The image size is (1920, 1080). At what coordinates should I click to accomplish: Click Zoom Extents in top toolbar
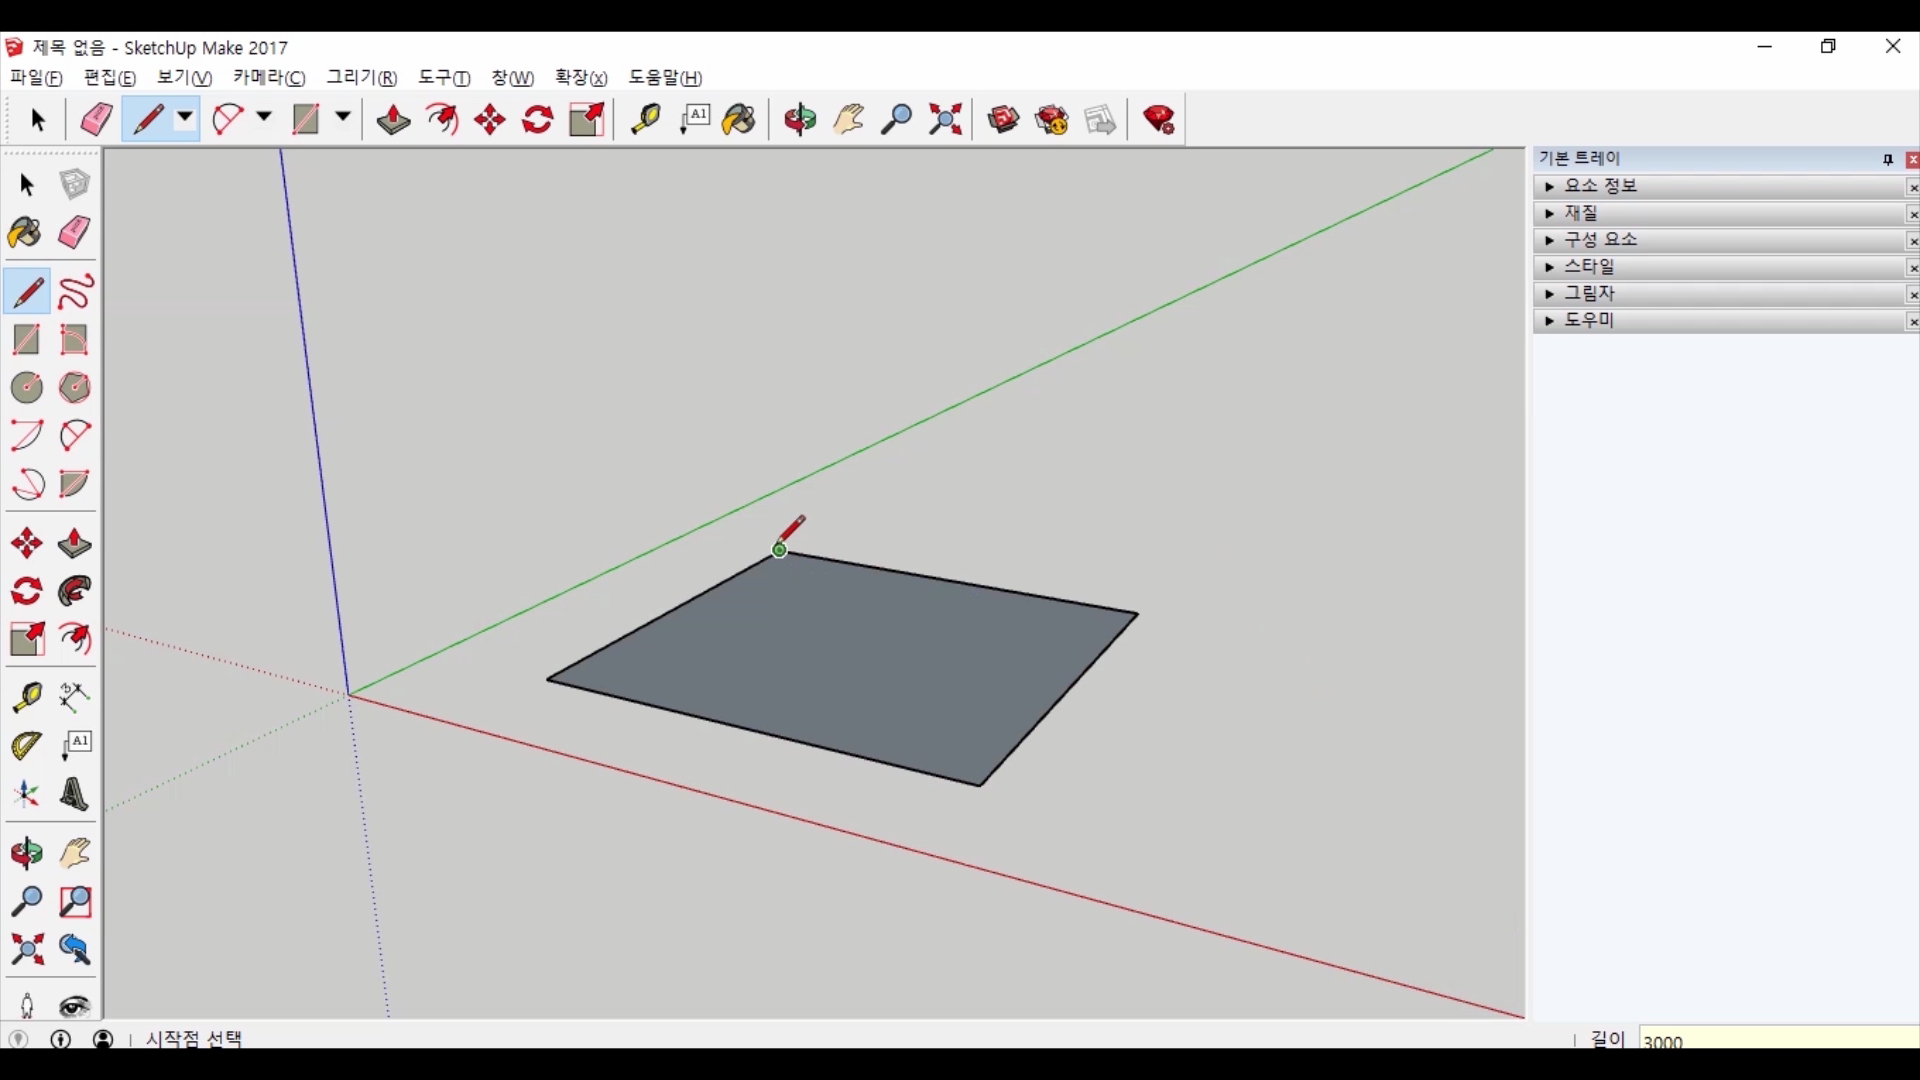(945, 120)
